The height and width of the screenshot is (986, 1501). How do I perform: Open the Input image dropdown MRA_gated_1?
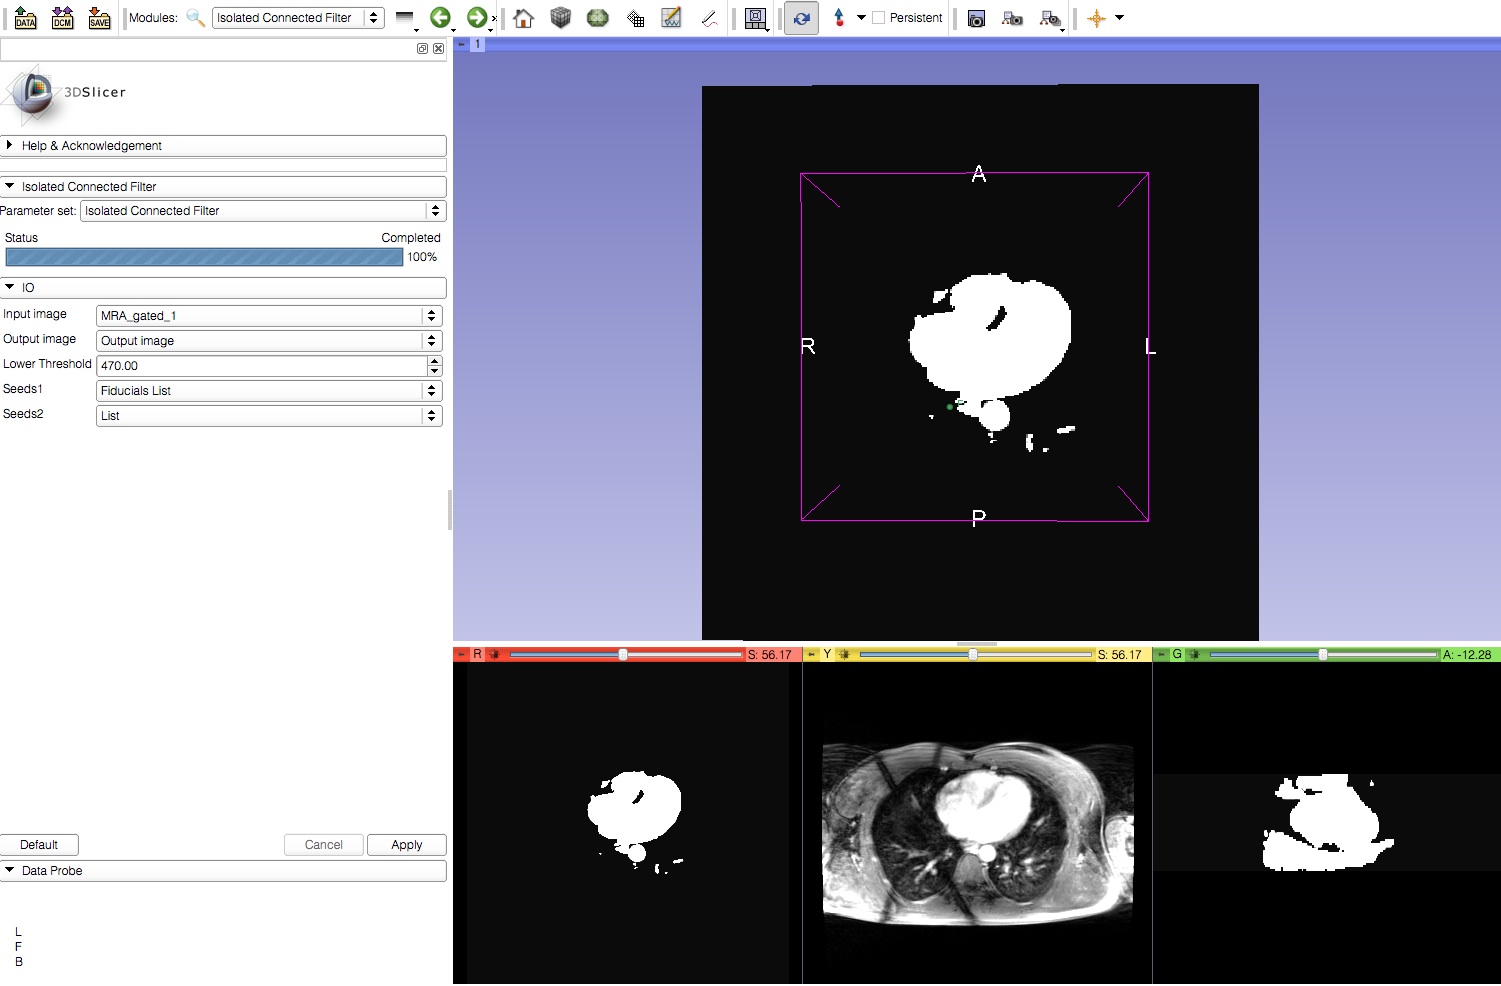268,316
